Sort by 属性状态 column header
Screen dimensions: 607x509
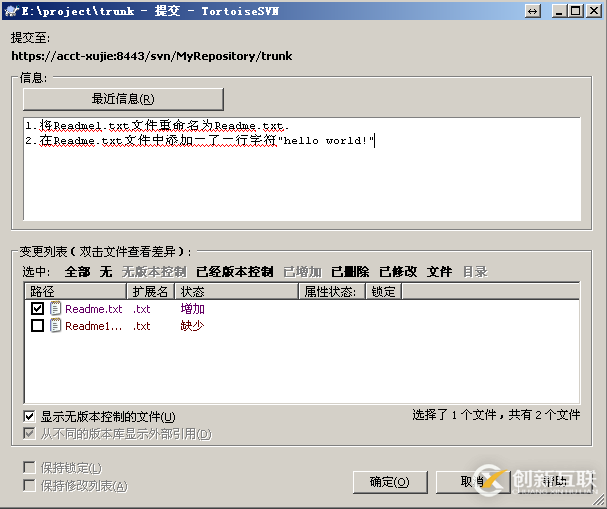[x=332, y=291]
